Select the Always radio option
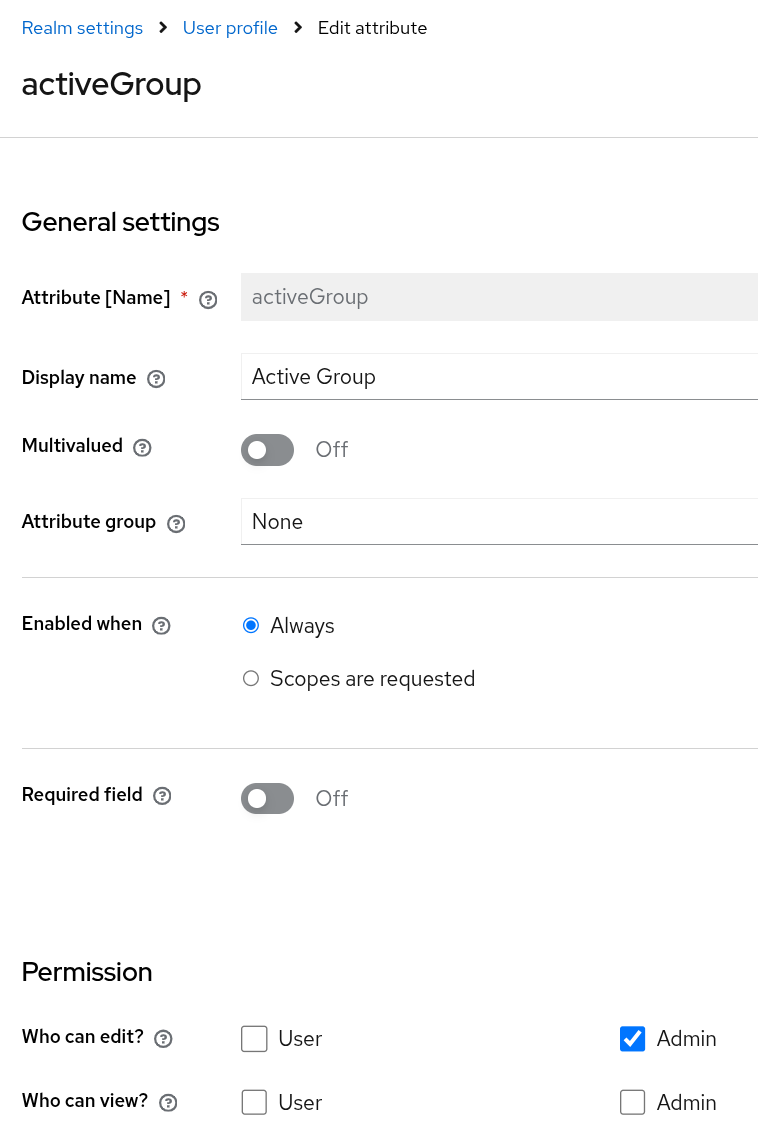 click(x=251, y=626)
